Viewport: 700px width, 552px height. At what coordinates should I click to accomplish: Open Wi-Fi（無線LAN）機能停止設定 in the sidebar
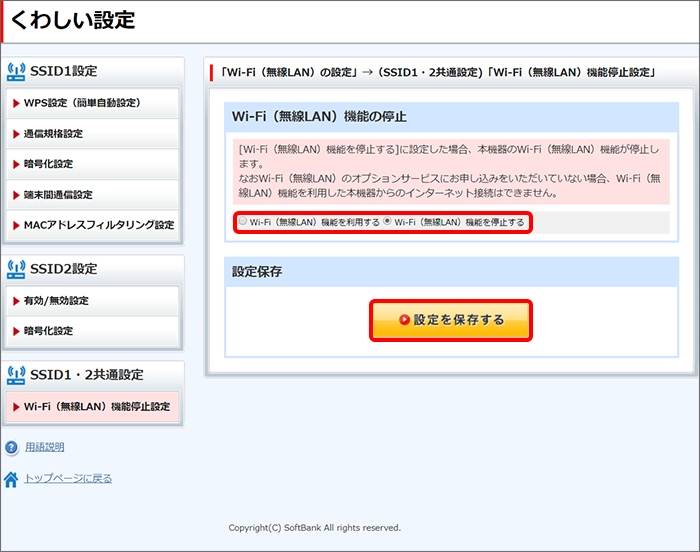click(92, 407)
